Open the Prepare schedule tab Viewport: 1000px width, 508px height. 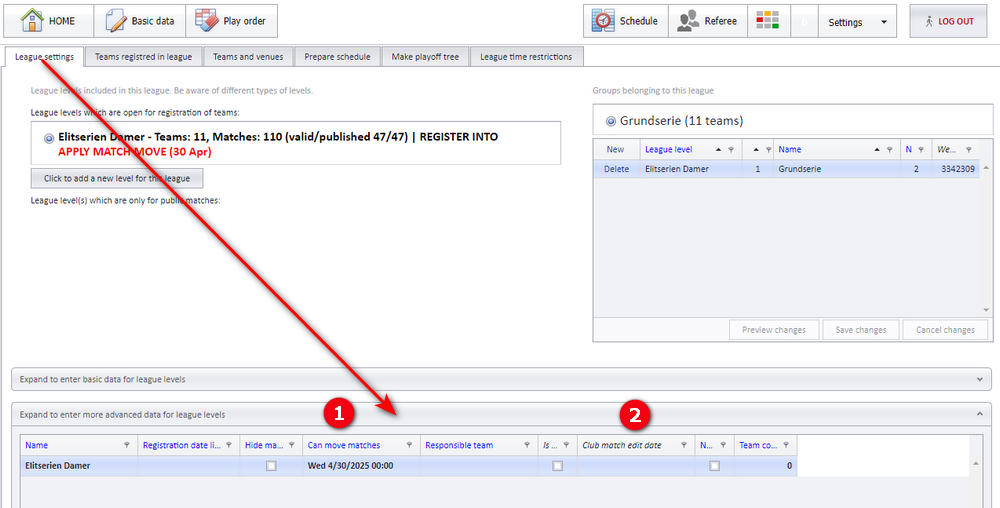(337, 57)
